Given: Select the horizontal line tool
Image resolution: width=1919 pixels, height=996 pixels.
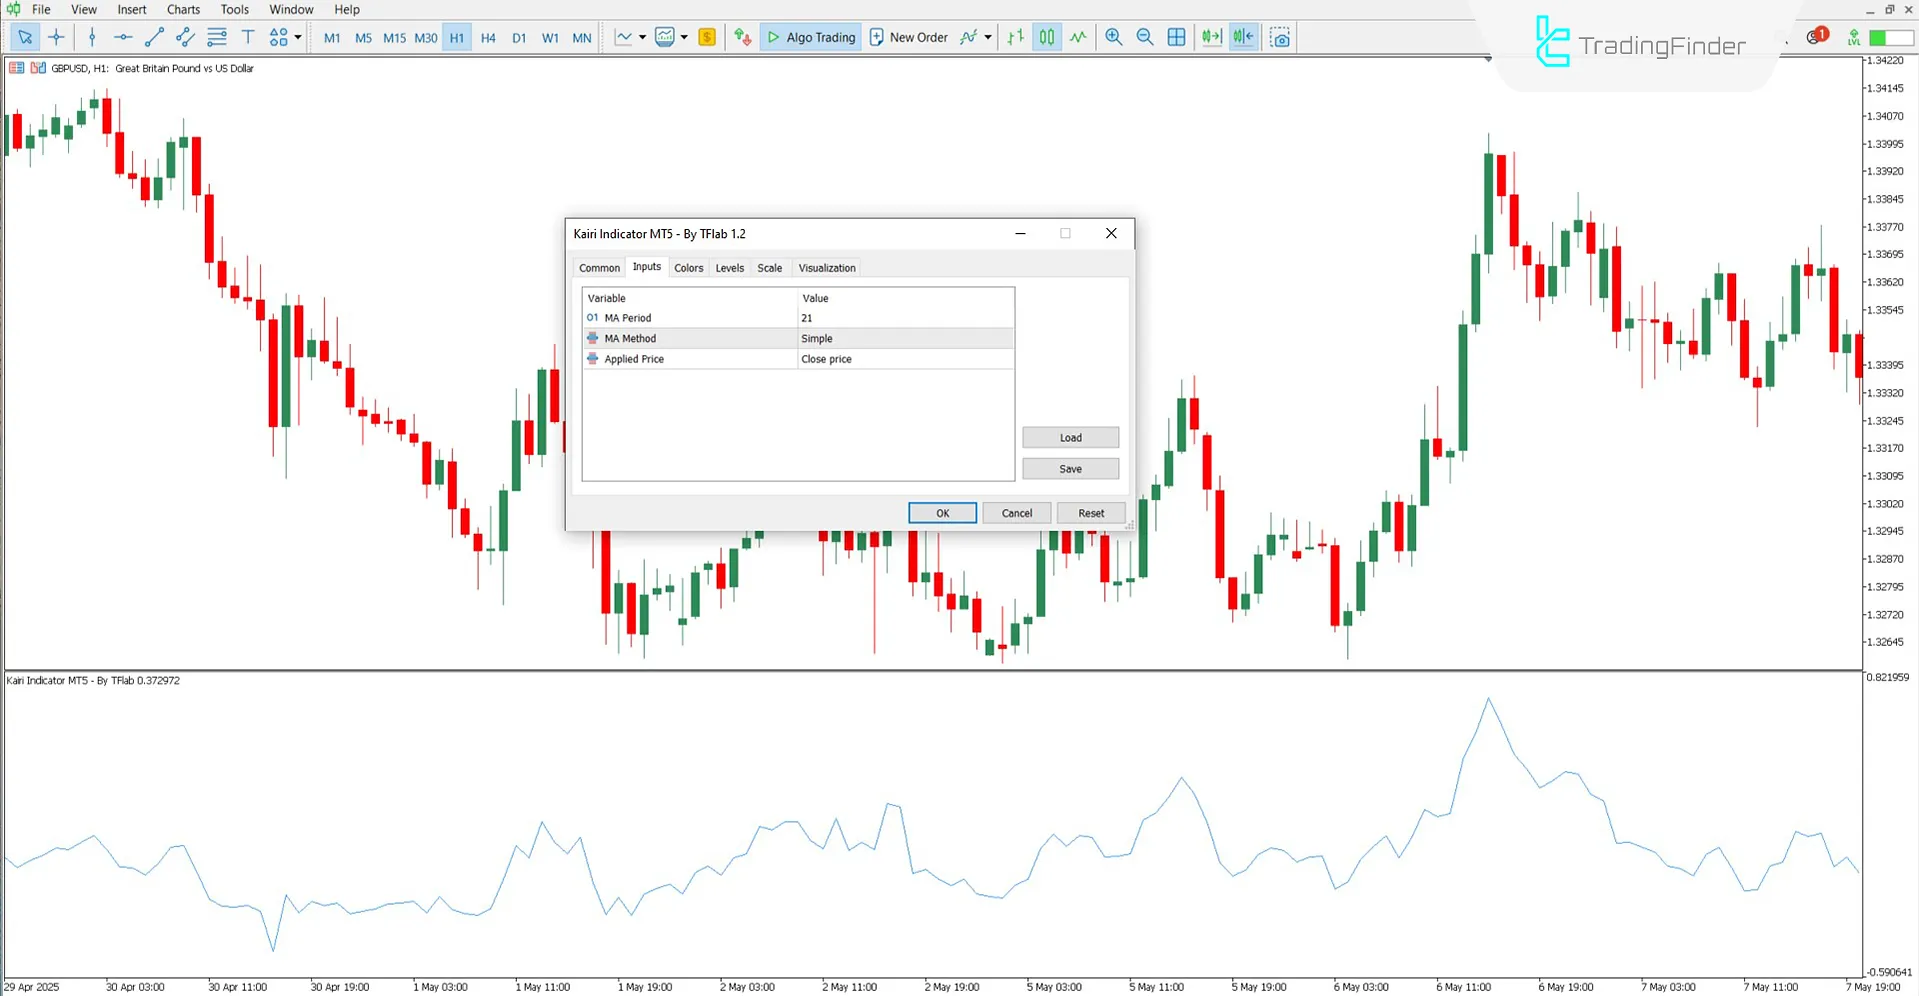Looking at the screenshot, I should (123, 37).
